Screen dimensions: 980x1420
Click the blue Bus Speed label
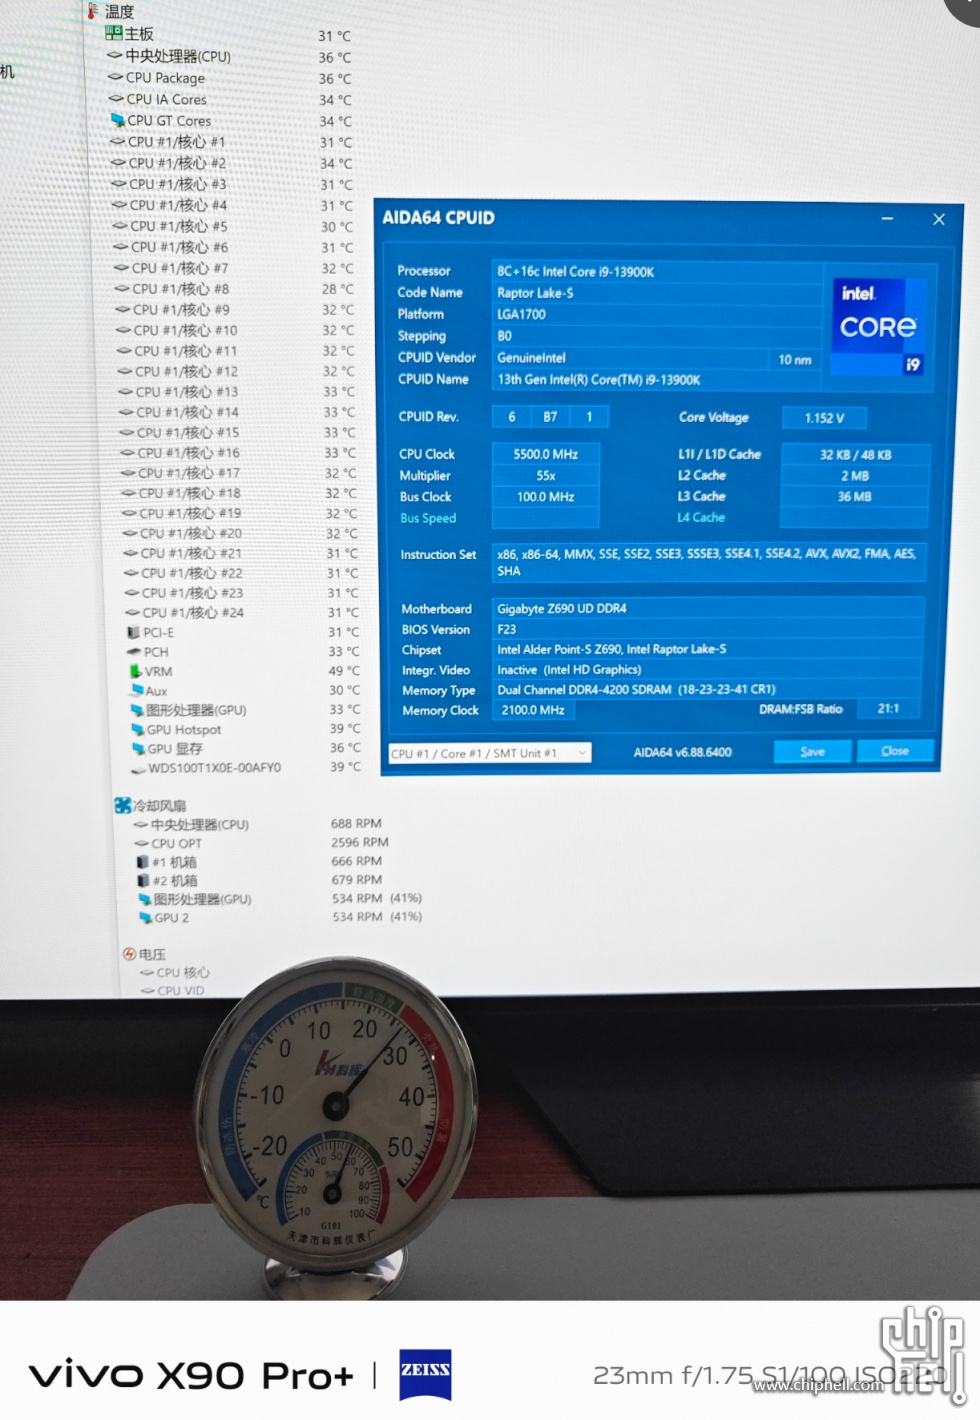[x=428, y=518]
